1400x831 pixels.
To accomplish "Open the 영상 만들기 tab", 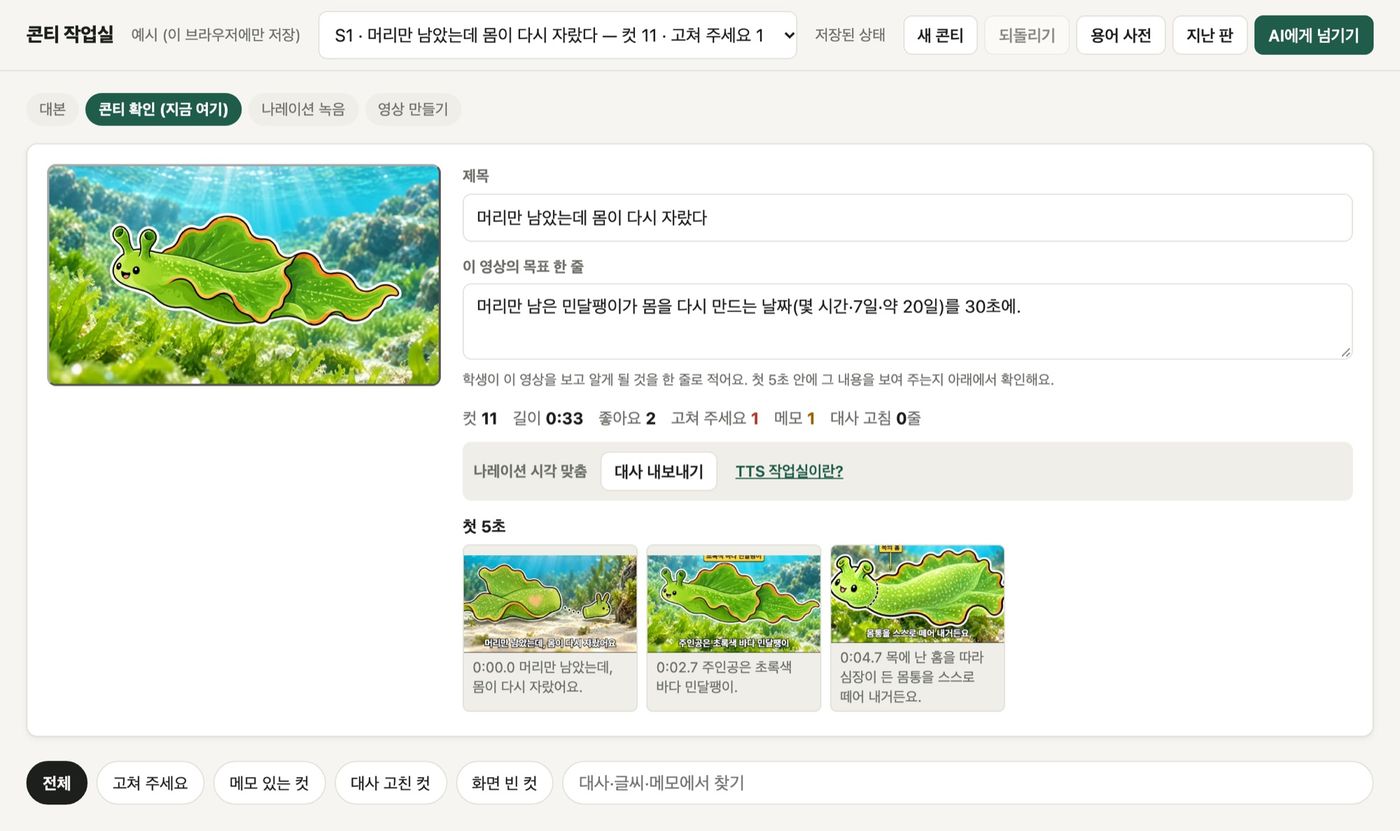I will click(413, 109).
